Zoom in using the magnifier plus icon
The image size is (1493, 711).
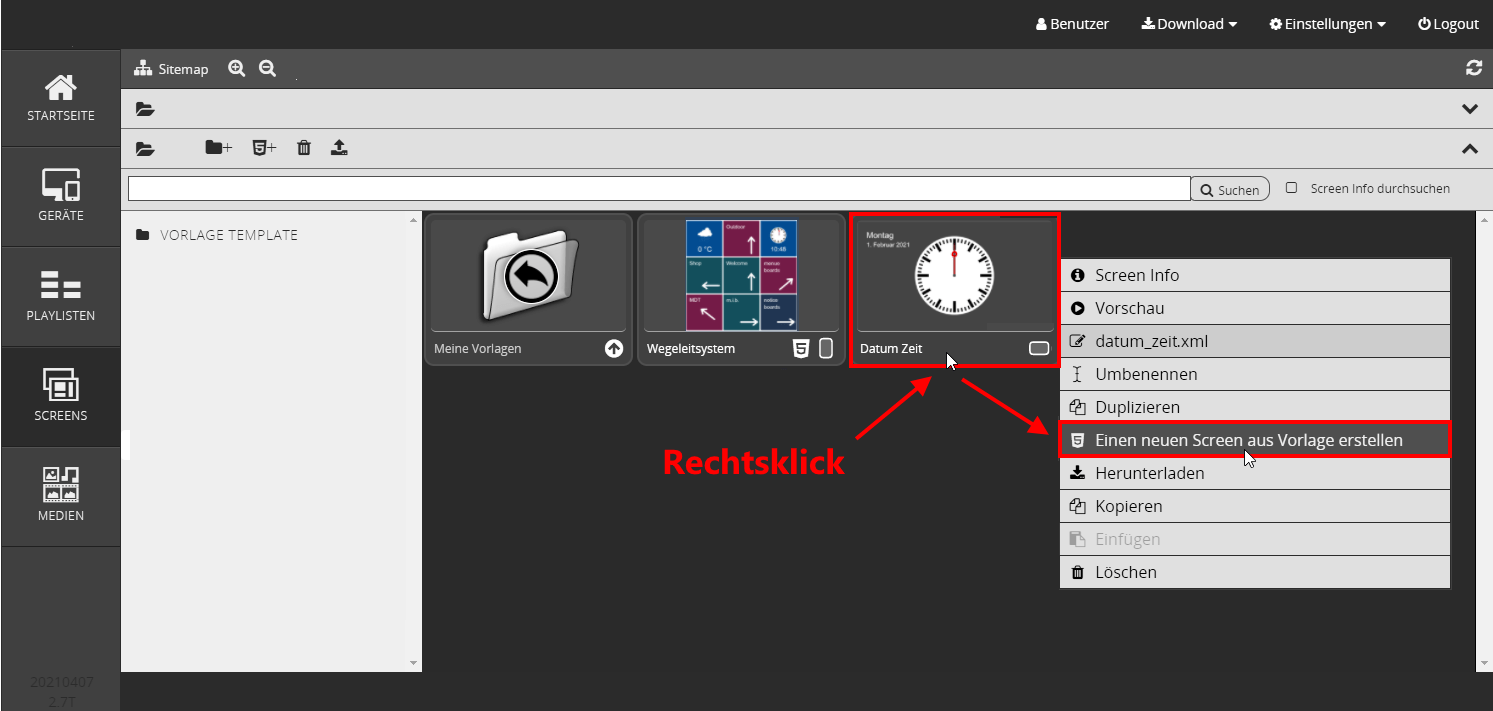click(x=237, y=68)
